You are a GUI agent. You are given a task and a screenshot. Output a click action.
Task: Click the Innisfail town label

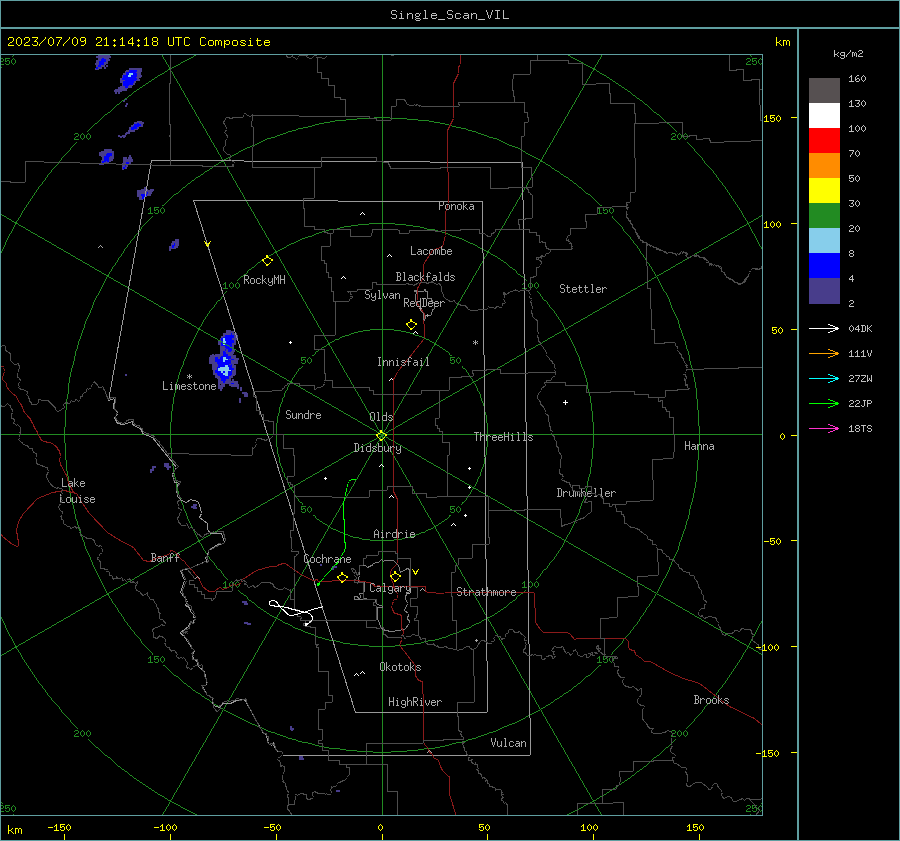(x=403, y=362)
